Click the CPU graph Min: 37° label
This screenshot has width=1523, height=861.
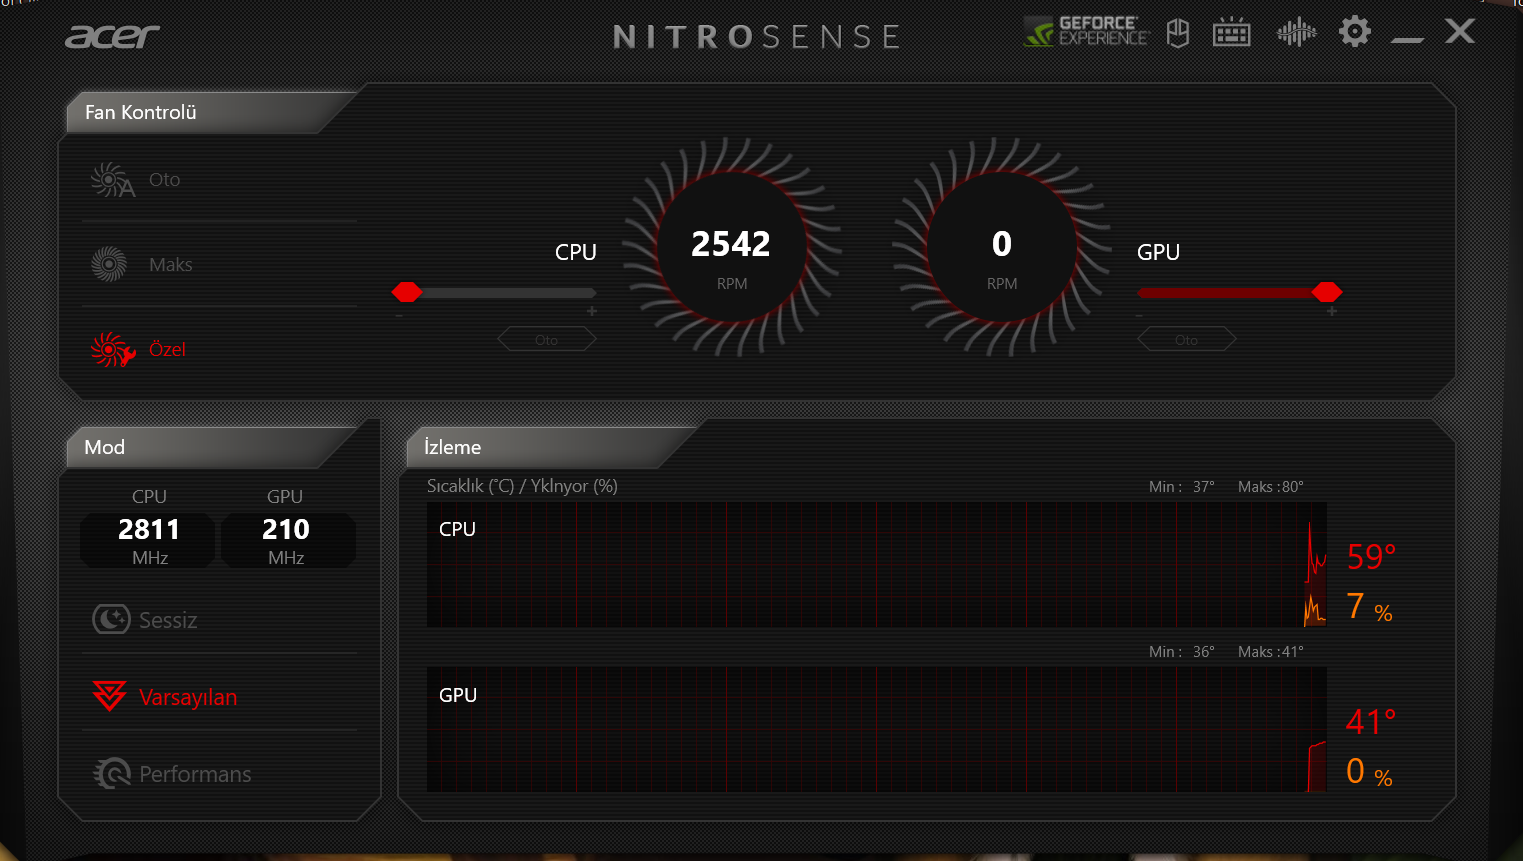[1182, 487]
